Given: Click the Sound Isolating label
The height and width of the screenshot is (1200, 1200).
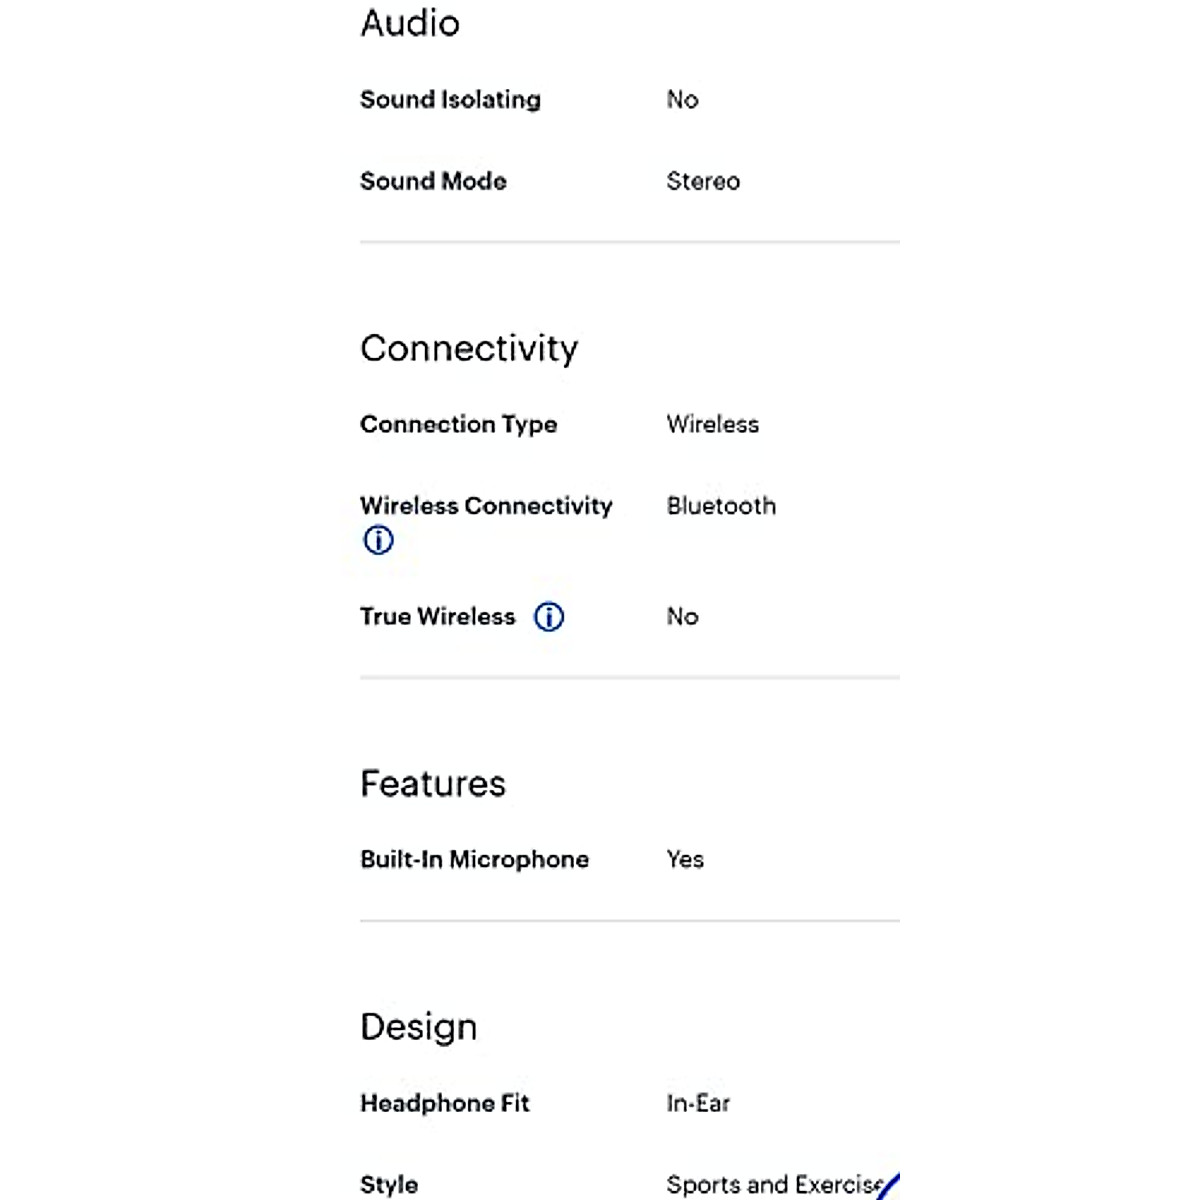Looking at the screenshot, I should (x=450, y=99).
